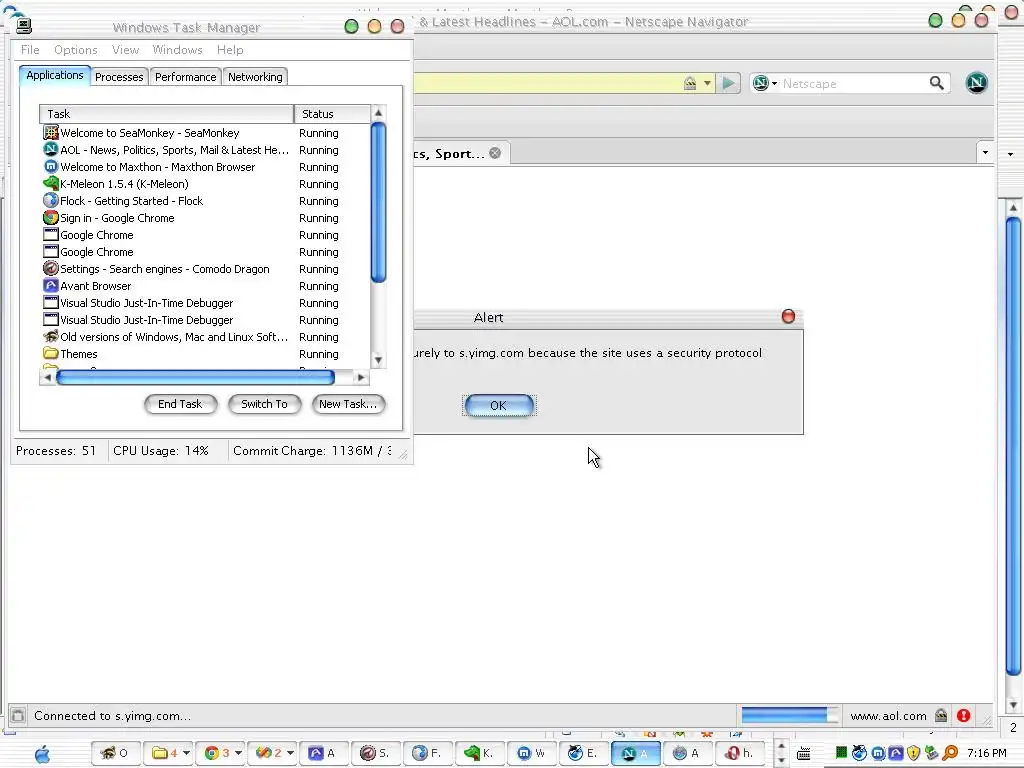Open the Netscape search engine dropdown
Image resolution: width=1024 pixels, height=768 pixels.
[x=765, y=83]
